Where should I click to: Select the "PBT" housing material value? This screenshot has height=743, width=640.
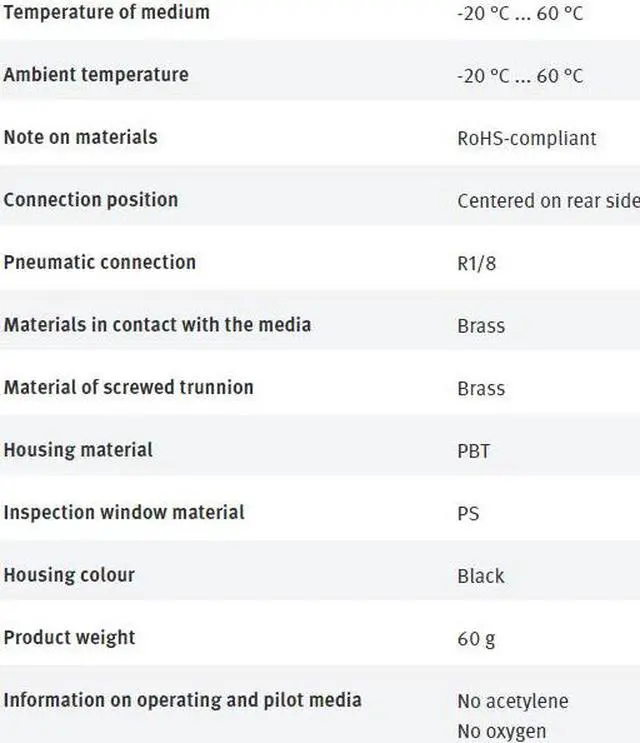[x=474, y=452]
